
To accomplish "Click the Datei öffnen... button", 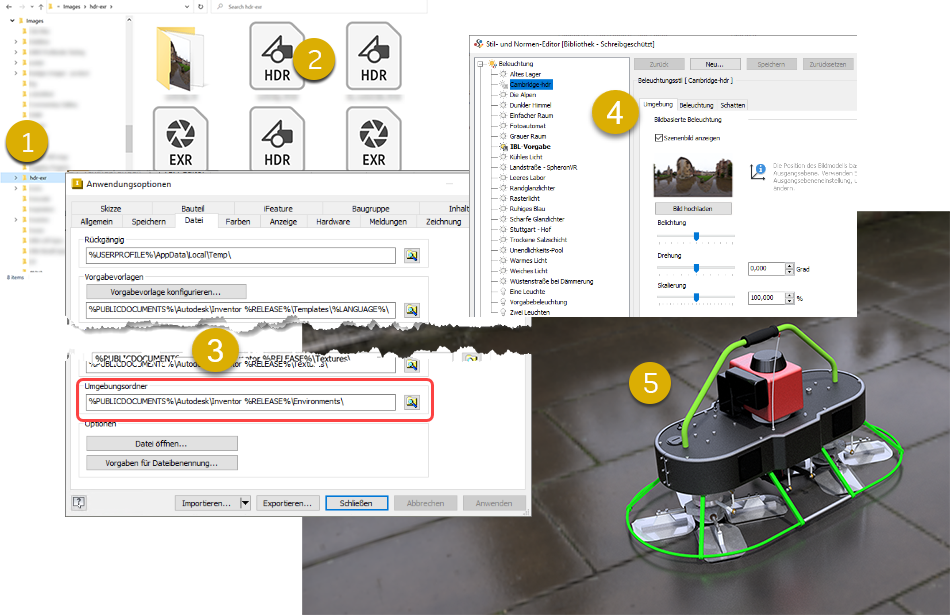I will click(x=161, y=444).
